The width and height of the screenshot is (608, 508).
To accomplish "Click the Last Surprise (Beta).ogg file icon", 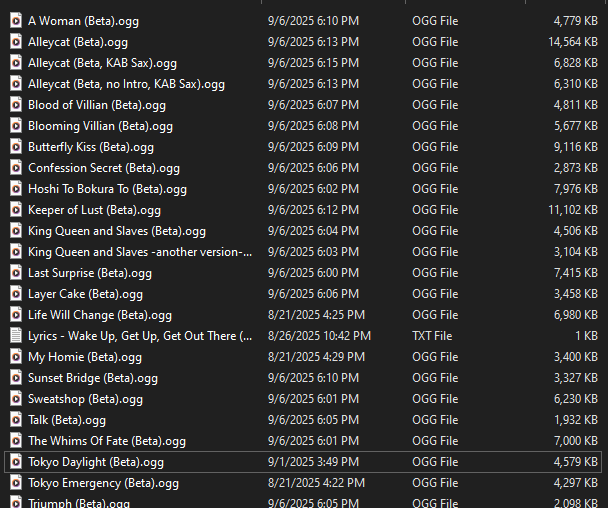I will 16,273.
